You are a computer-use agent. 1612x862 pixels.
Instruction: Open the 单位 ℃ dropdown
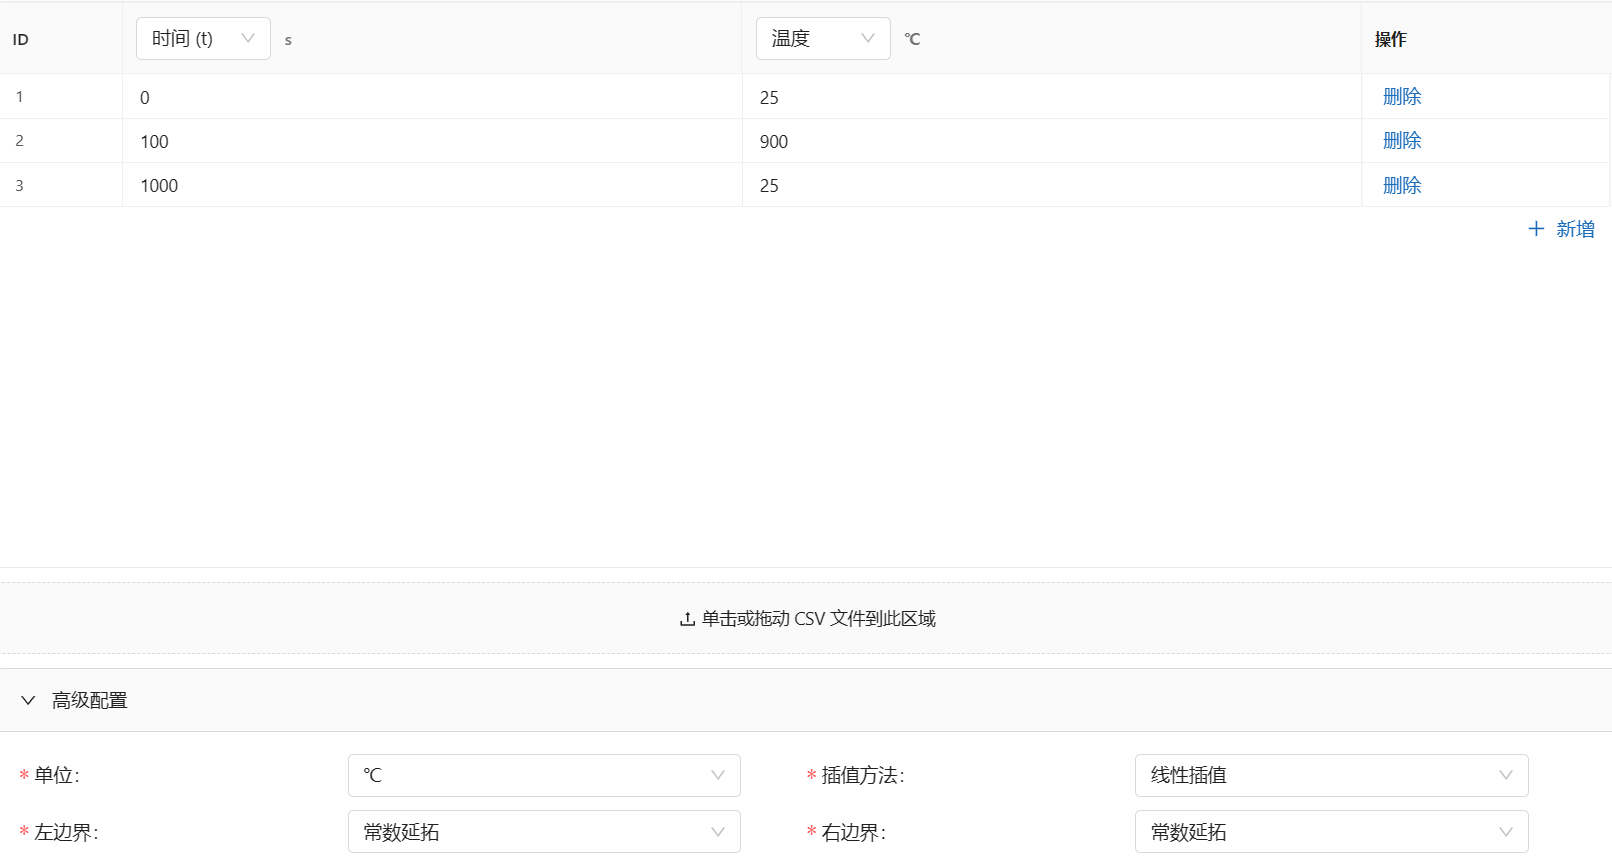point(544,775)
